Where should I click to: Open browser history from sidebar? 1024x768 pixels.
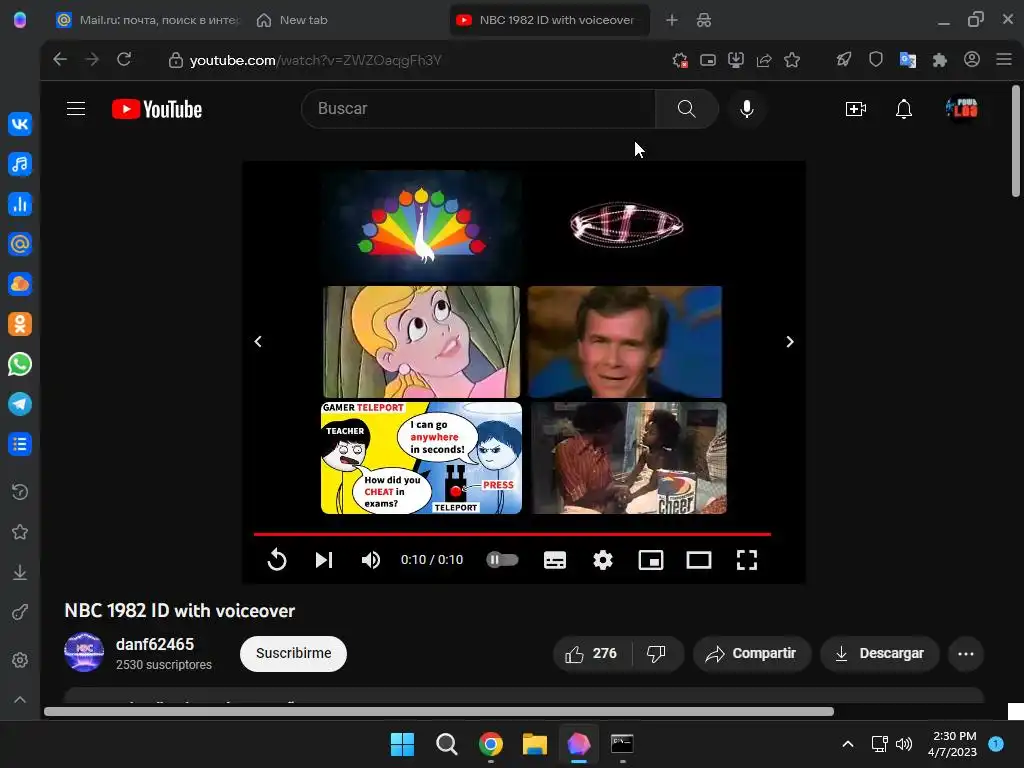pos(20,492)
